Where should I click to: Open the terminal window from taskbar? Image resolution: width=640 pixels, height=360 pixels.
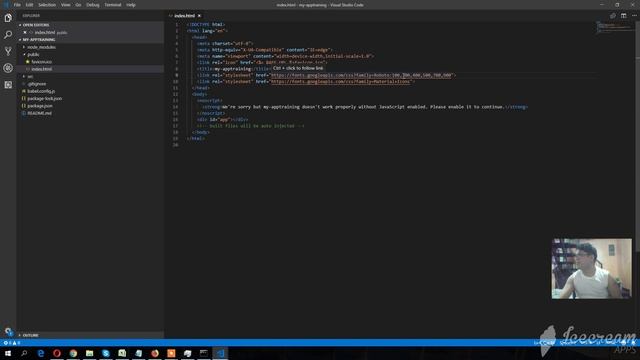pyautogui.click(x=204, y=353)
